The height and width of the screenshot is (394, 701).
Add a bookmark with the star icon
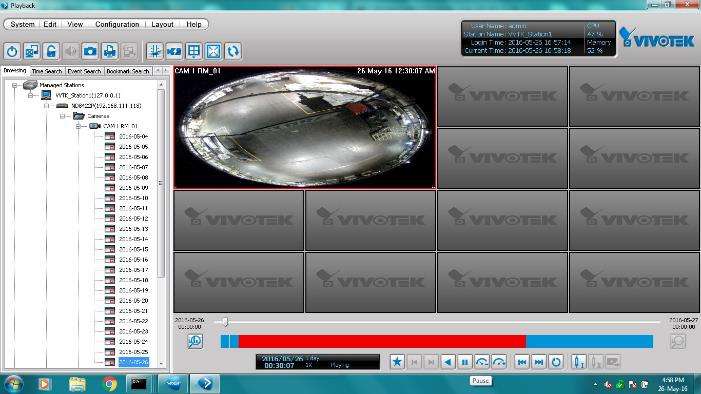click(x=397, y=362)
